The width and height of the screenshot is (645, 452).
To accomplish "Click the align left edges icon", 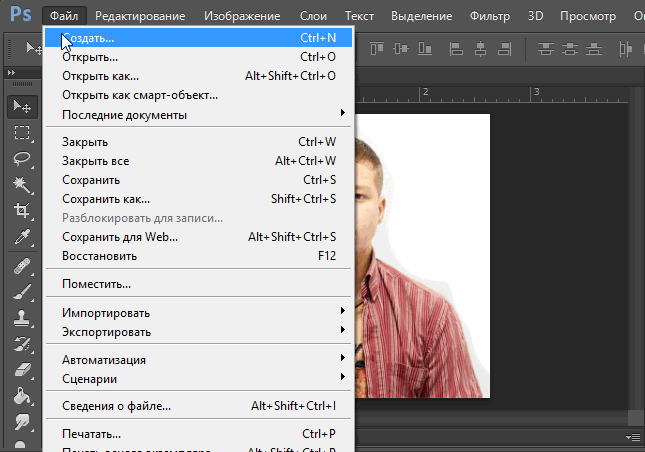I will [456, 47].
